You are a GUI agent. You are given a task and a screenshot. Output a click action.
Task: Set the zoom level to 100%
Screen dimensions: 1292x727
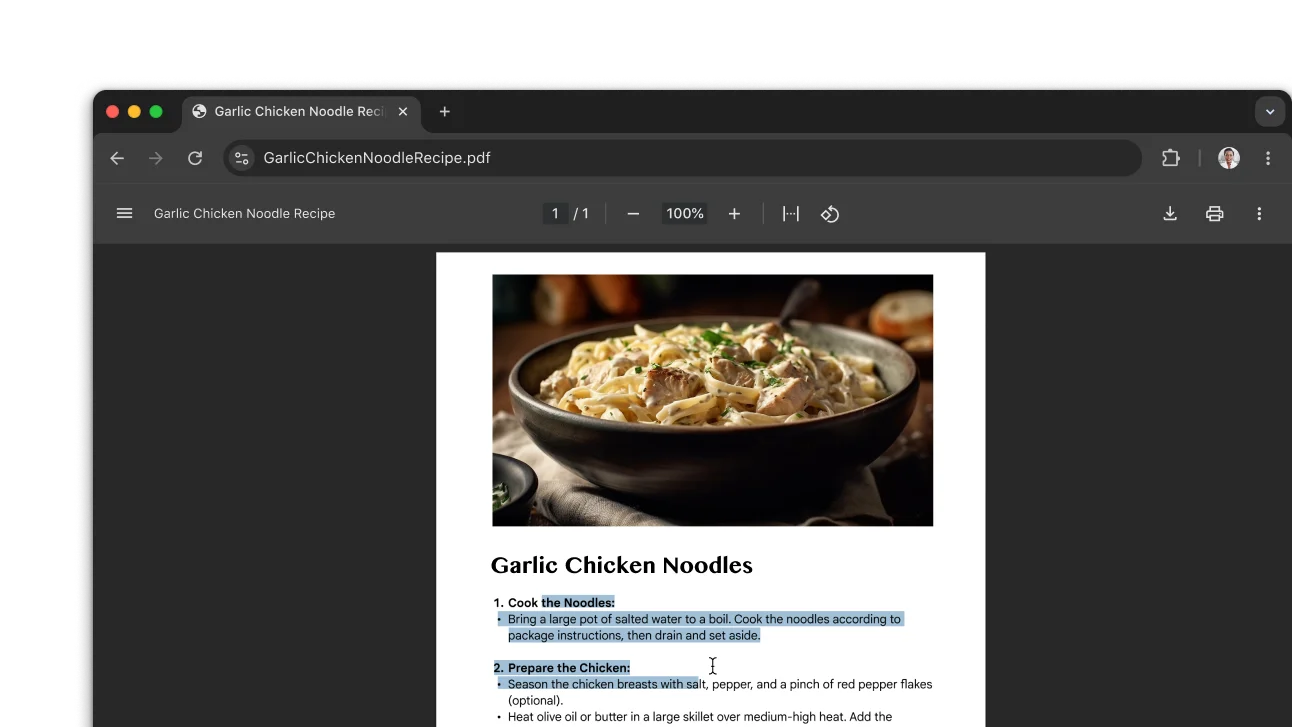click(x=684, y=213)
